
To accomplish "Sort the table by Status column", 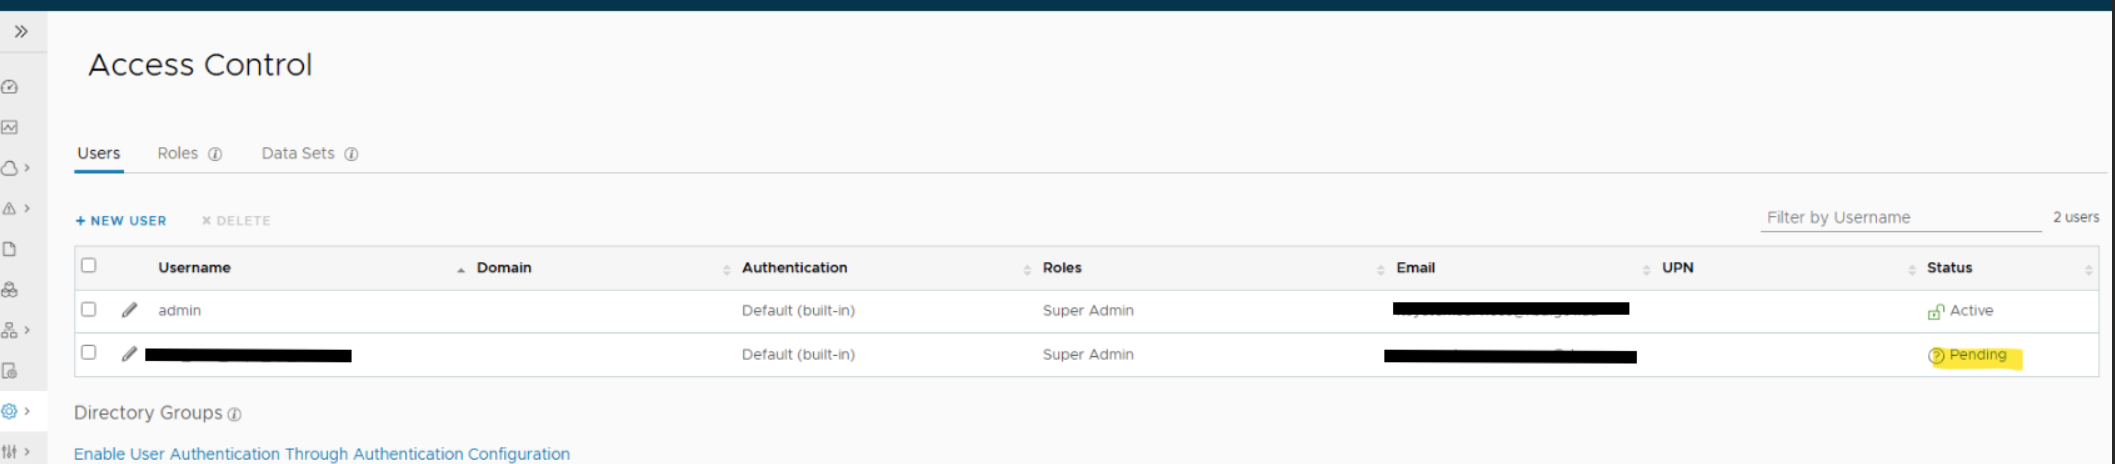I will click(x=1949, y=268).
